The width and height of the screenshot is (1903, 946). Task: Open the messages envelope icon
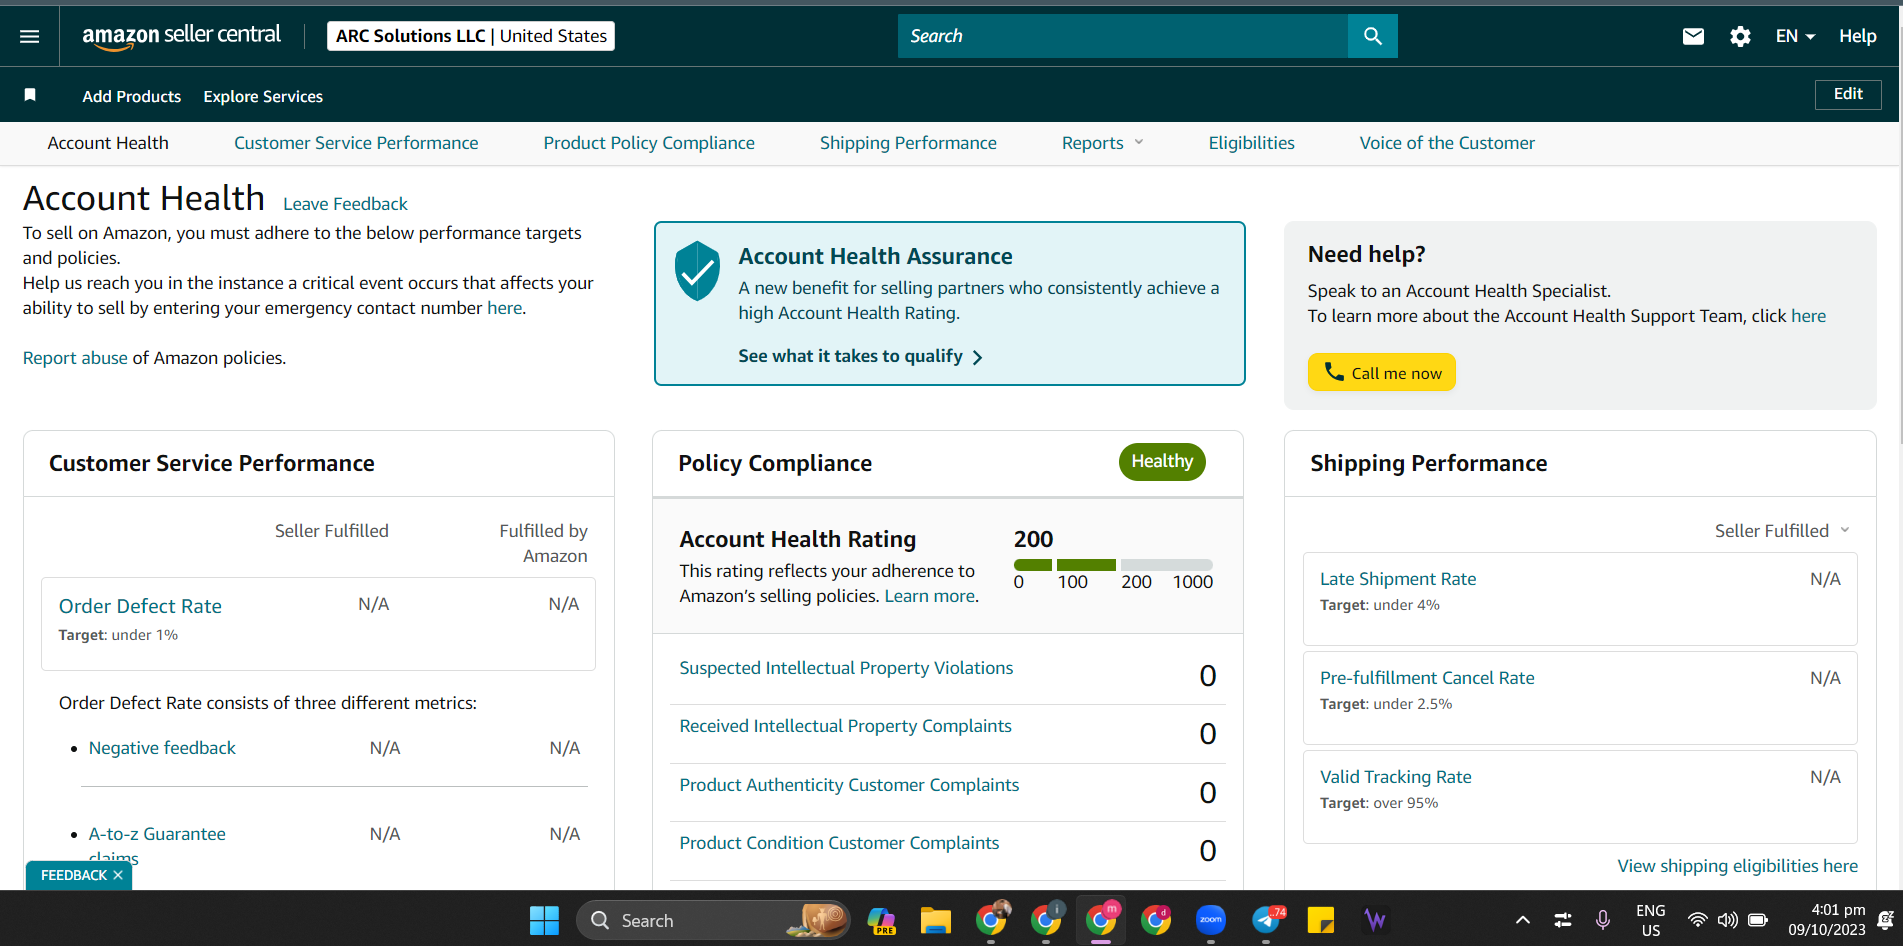coord(1693,36)
